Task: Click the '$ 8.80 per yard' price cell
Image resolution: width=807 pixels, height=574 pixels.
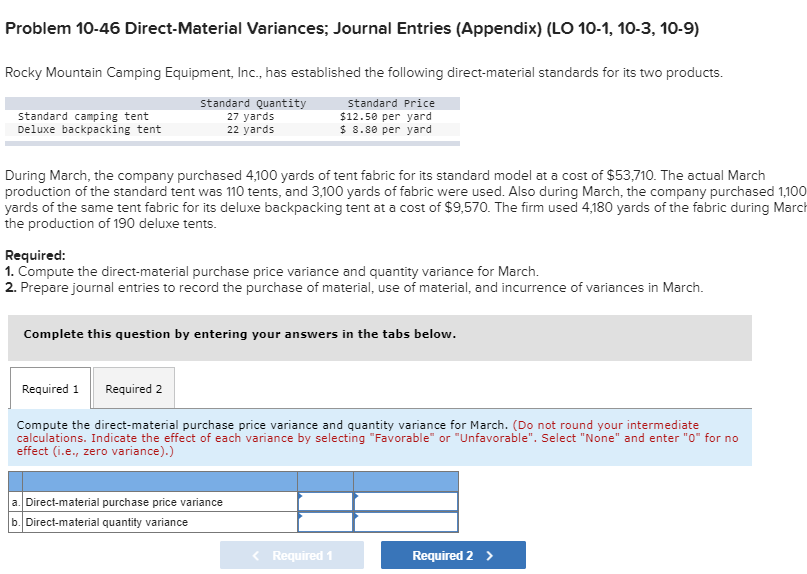Action: (x=385, y=129)
